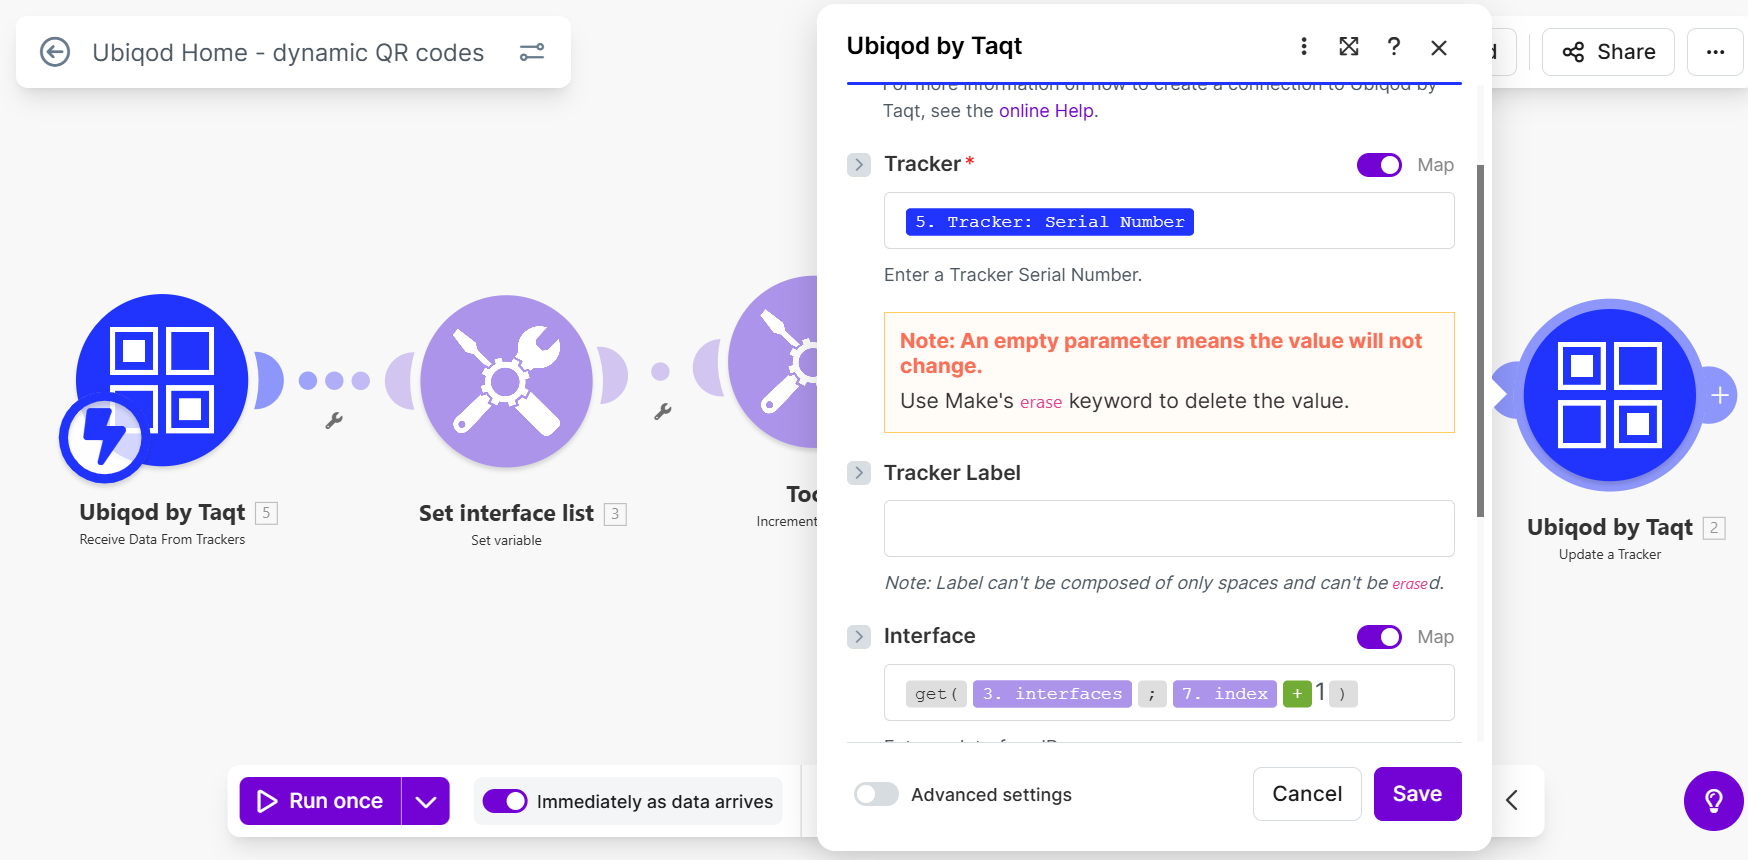This screenshot has height=860, width=1748.
Task: Disable Immediately as data arrives toggle
Action: tap(505, 801)
